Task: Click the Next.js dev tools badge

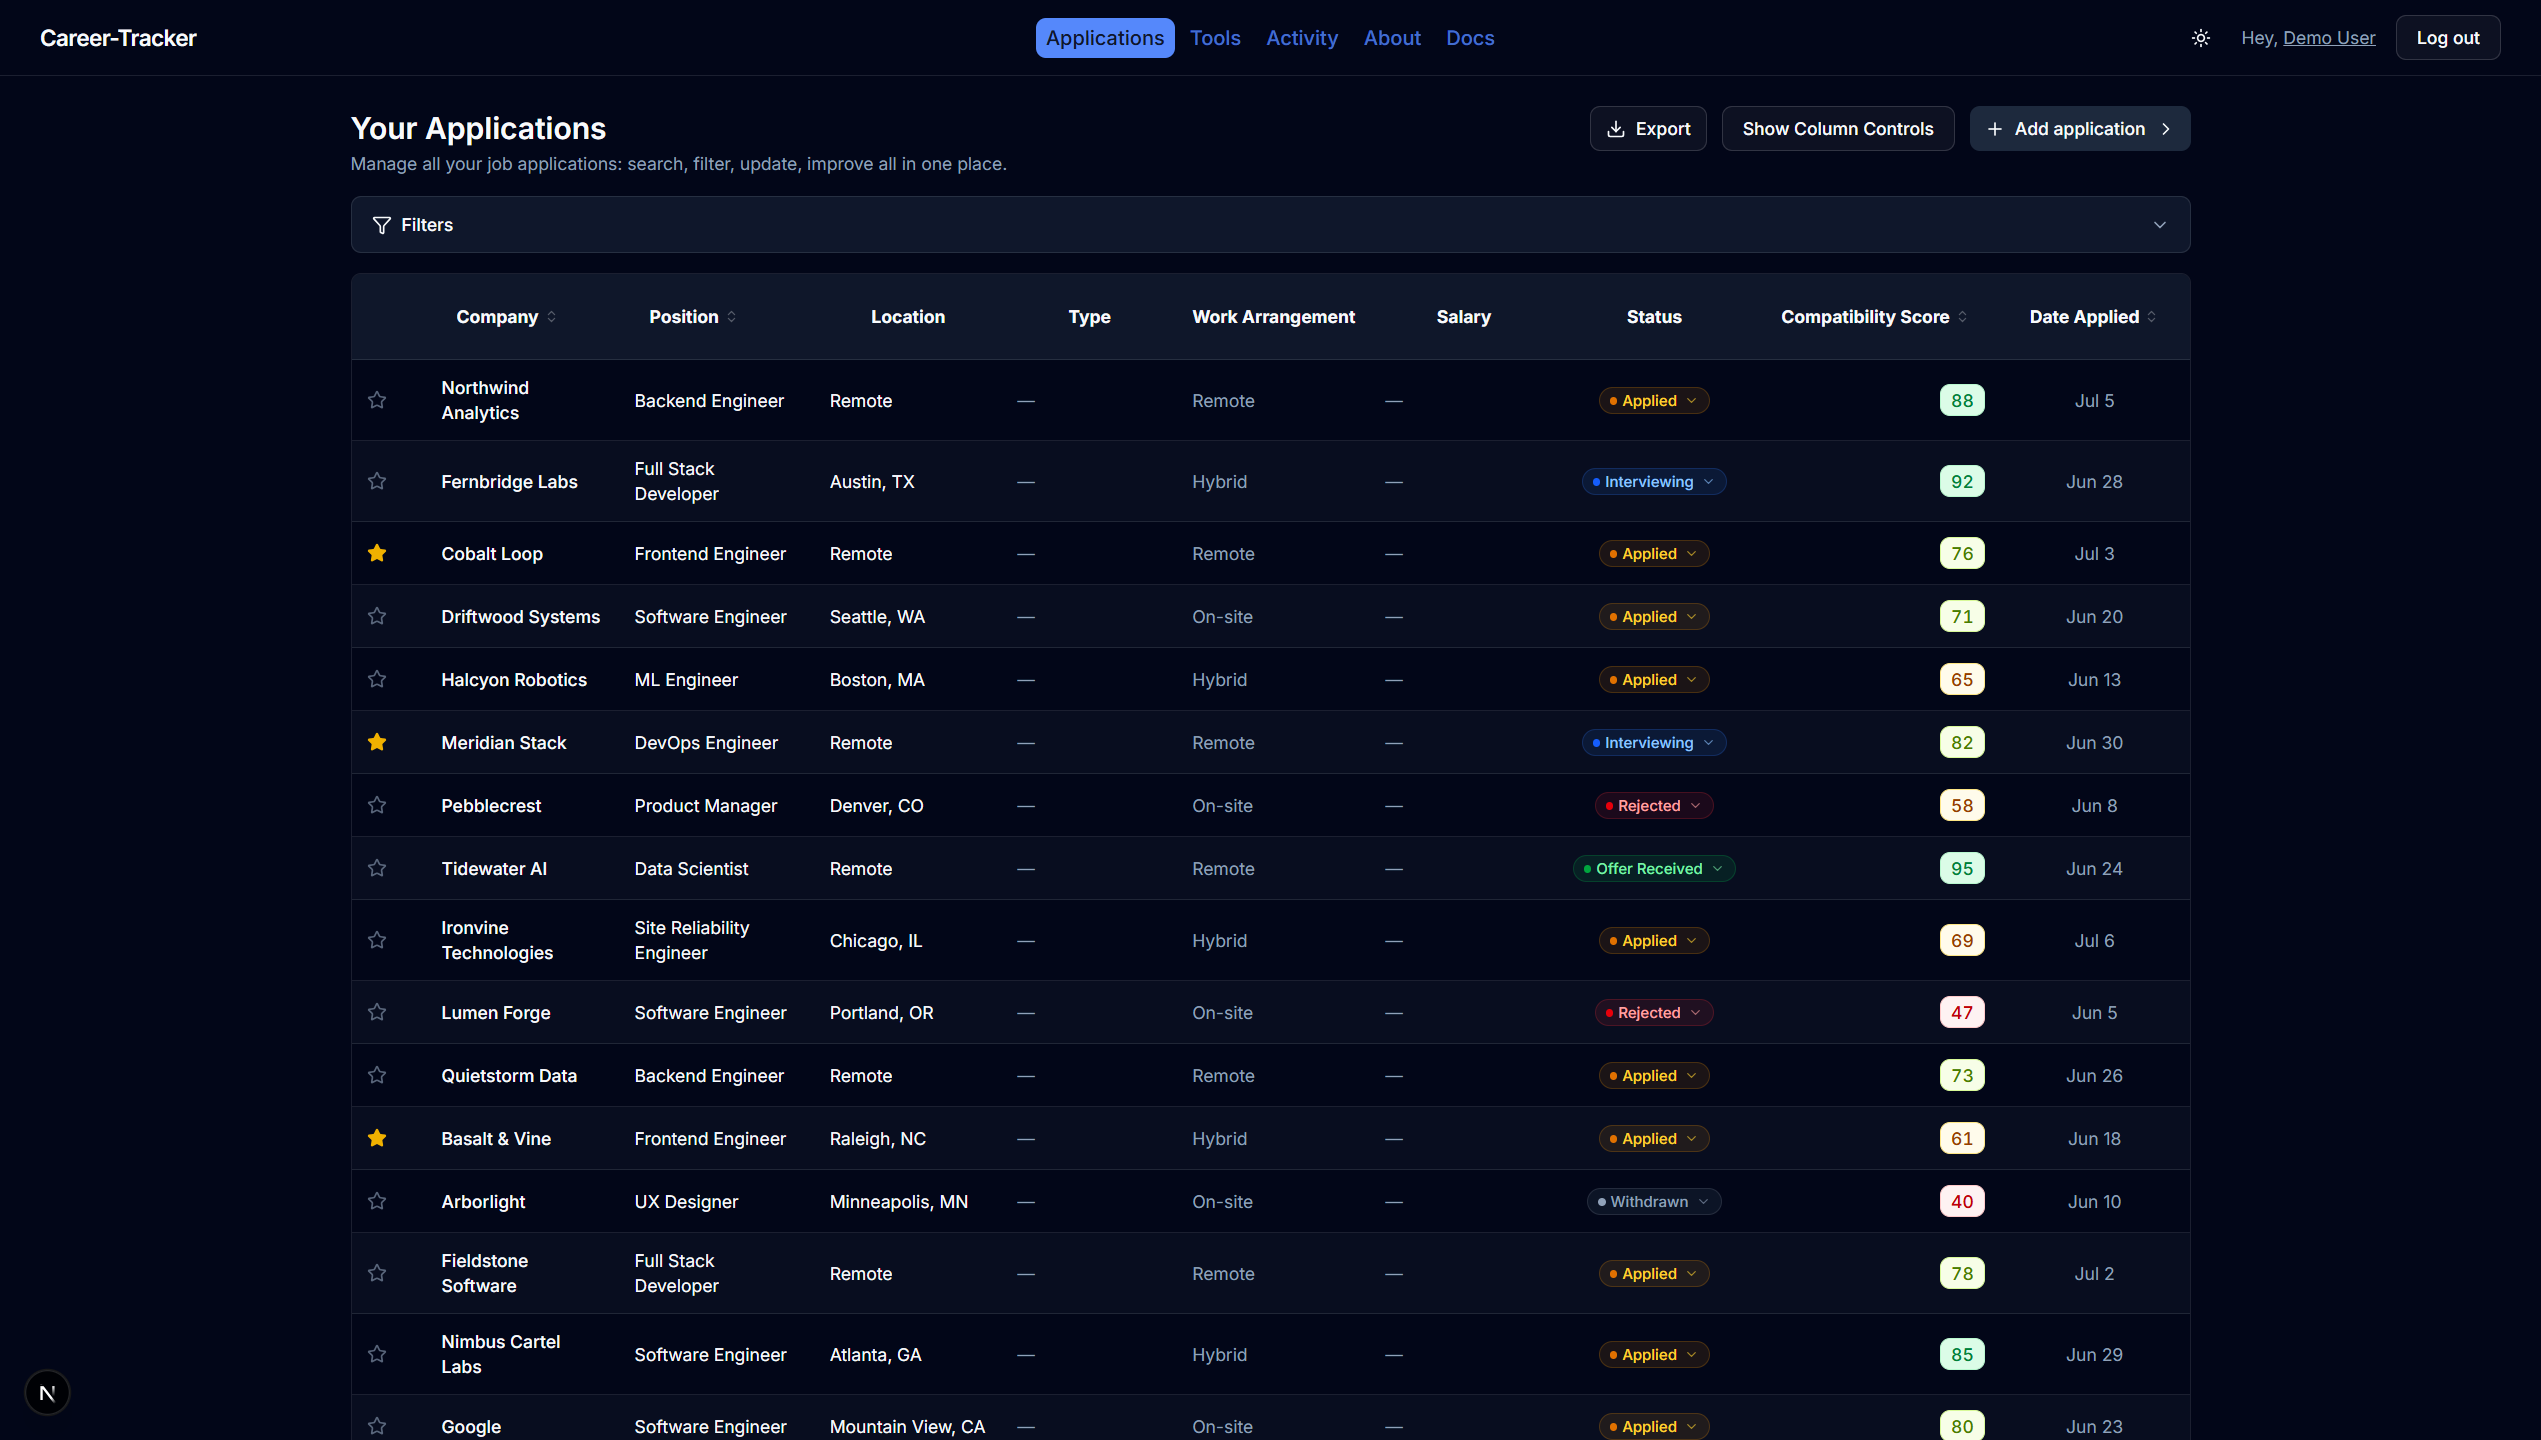Action: pyautogui.click(x=47, y=1392)
